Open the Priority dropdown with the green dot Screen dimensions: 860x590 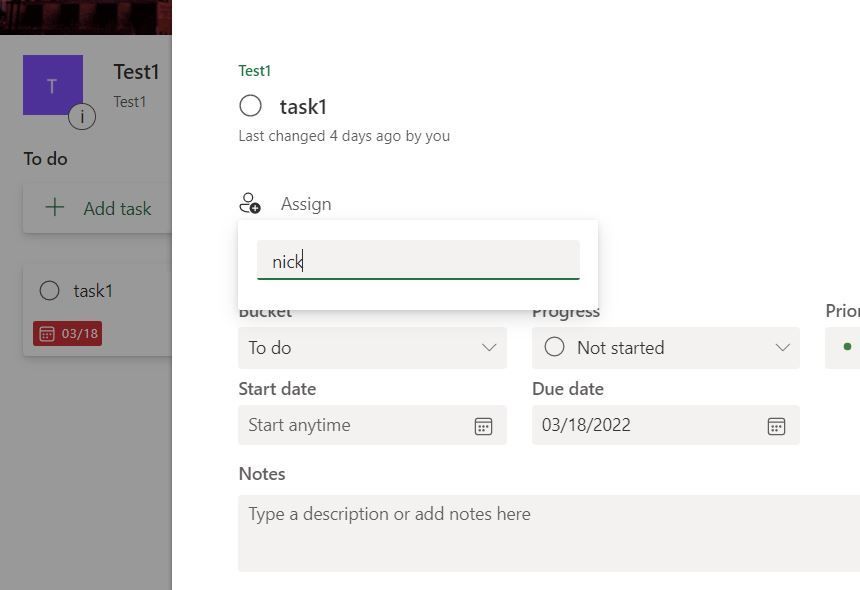pyautogui.click(x=843, y=348)
